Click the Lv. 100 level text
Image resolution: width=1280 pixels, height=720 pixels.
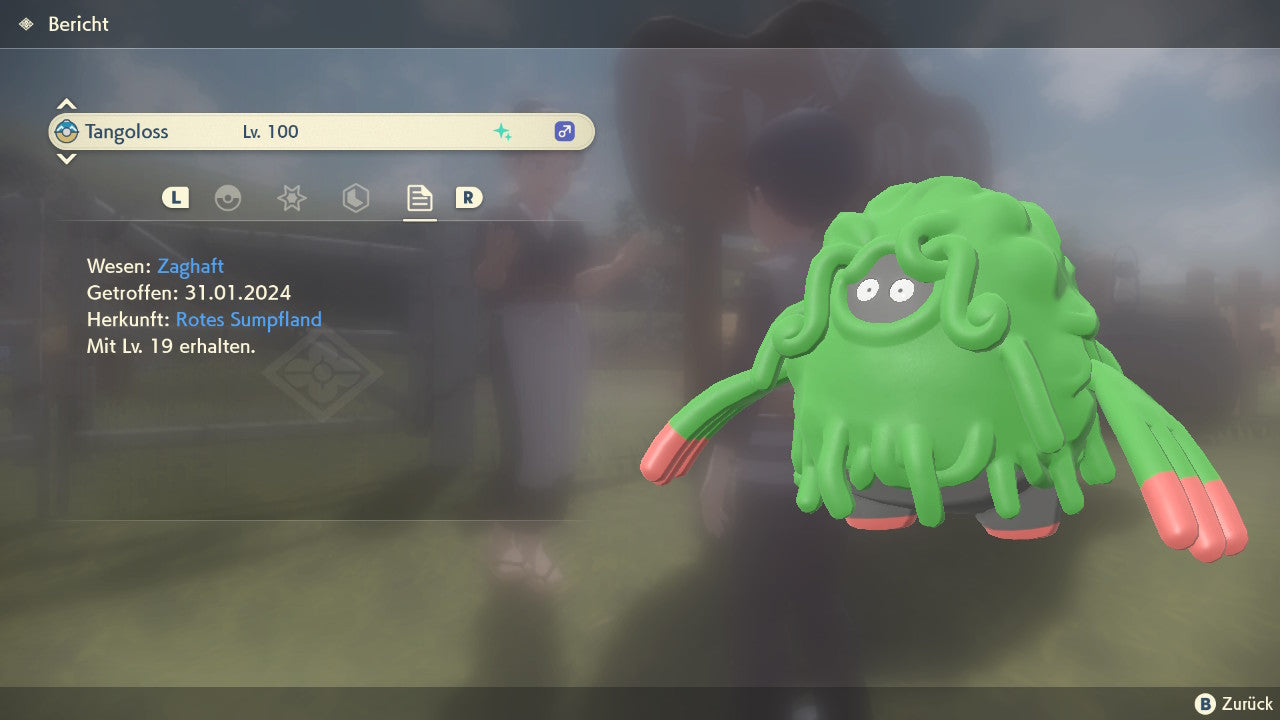click(x=270, y=132)
